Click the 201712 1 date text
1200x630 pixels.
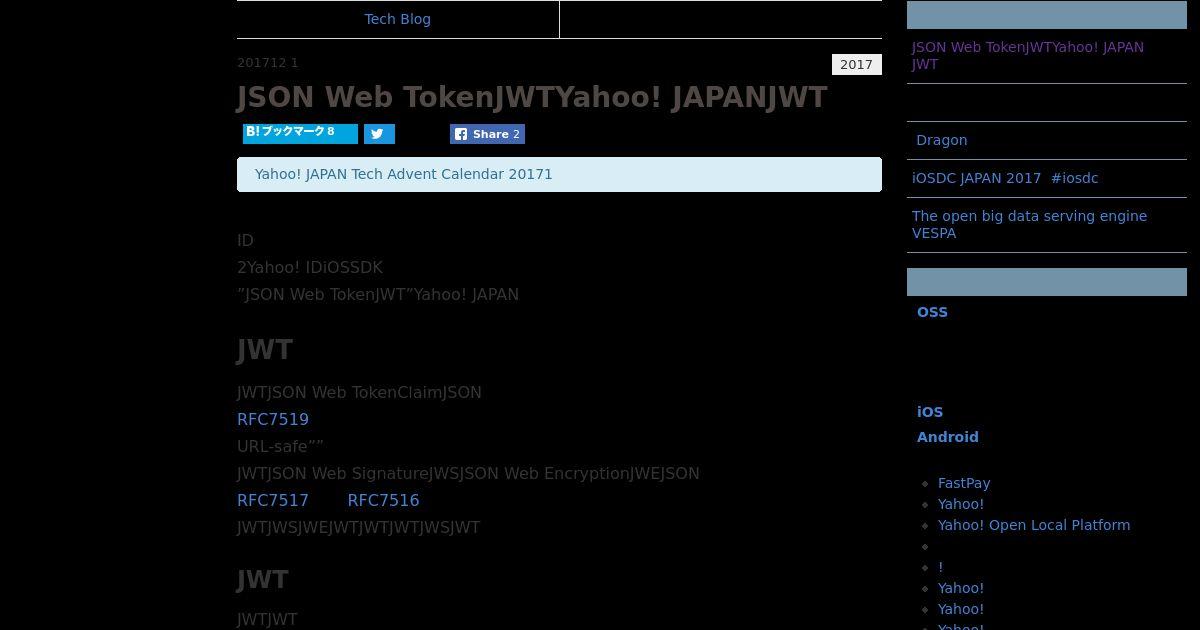[x=268, y=62]
